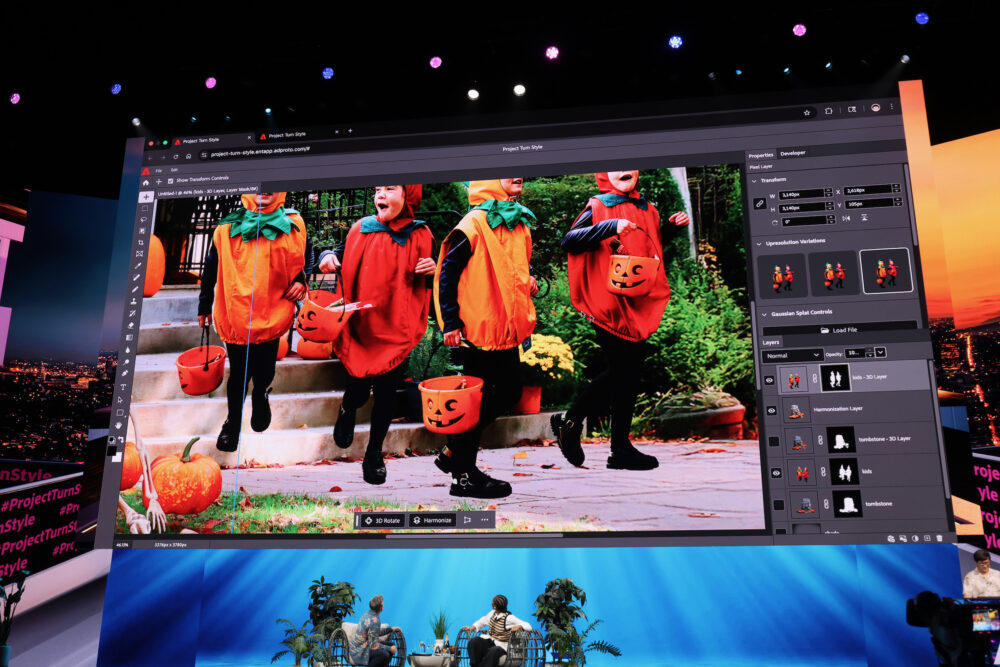The width and height of the screenshot is (1000, 667).
Task: Select the Move tool in the left toolbar
Action: click(x=146, y=197)
